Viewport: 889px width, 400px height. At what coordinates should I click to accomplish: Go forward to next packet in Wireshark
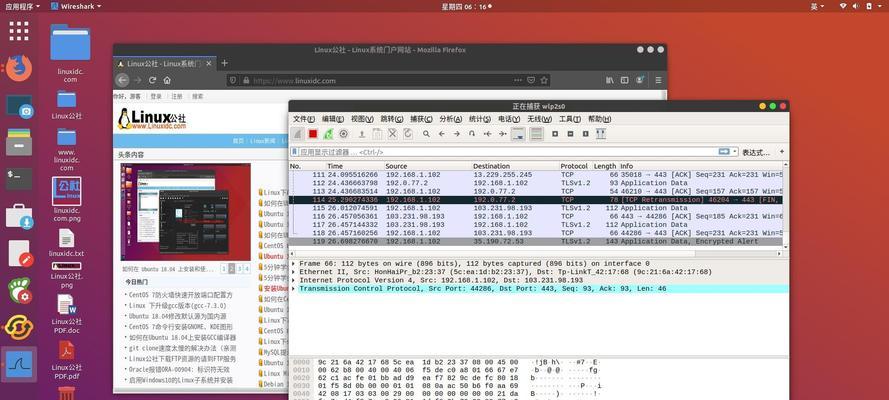(x=456, y=134)
